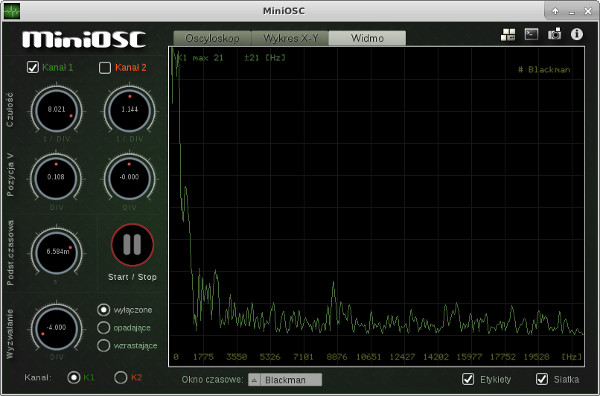The width and height of the screenshot is (600, 396).
Task: Click the 1775 frequency axis label
Action: 203,357
